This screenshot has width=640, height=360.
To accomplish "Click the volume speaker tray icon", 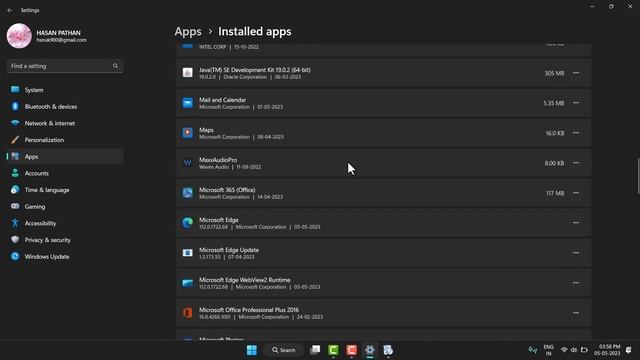I will pos(574,350).
